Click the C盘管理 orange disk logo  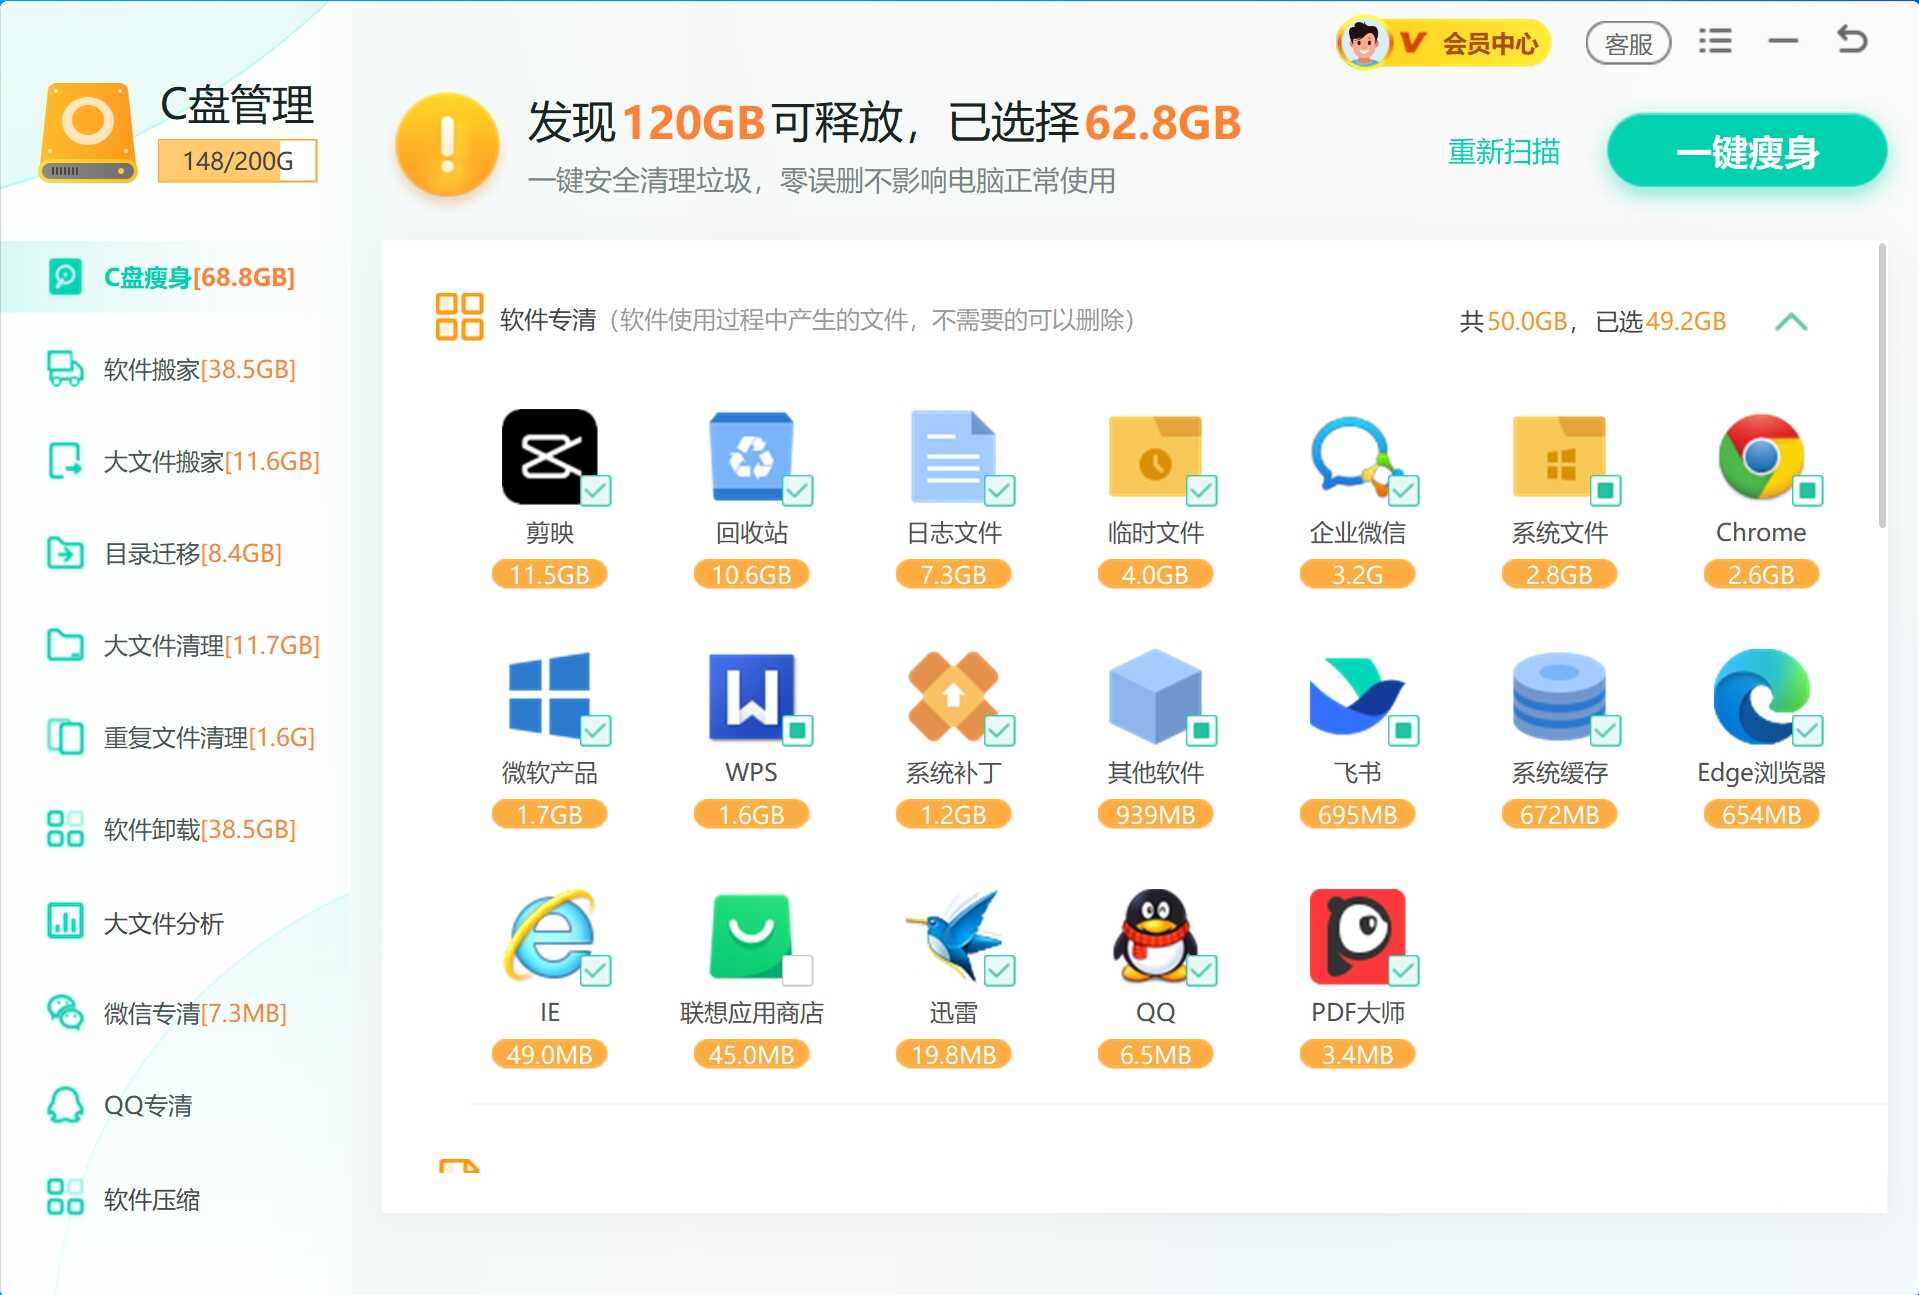coord(88,132)
